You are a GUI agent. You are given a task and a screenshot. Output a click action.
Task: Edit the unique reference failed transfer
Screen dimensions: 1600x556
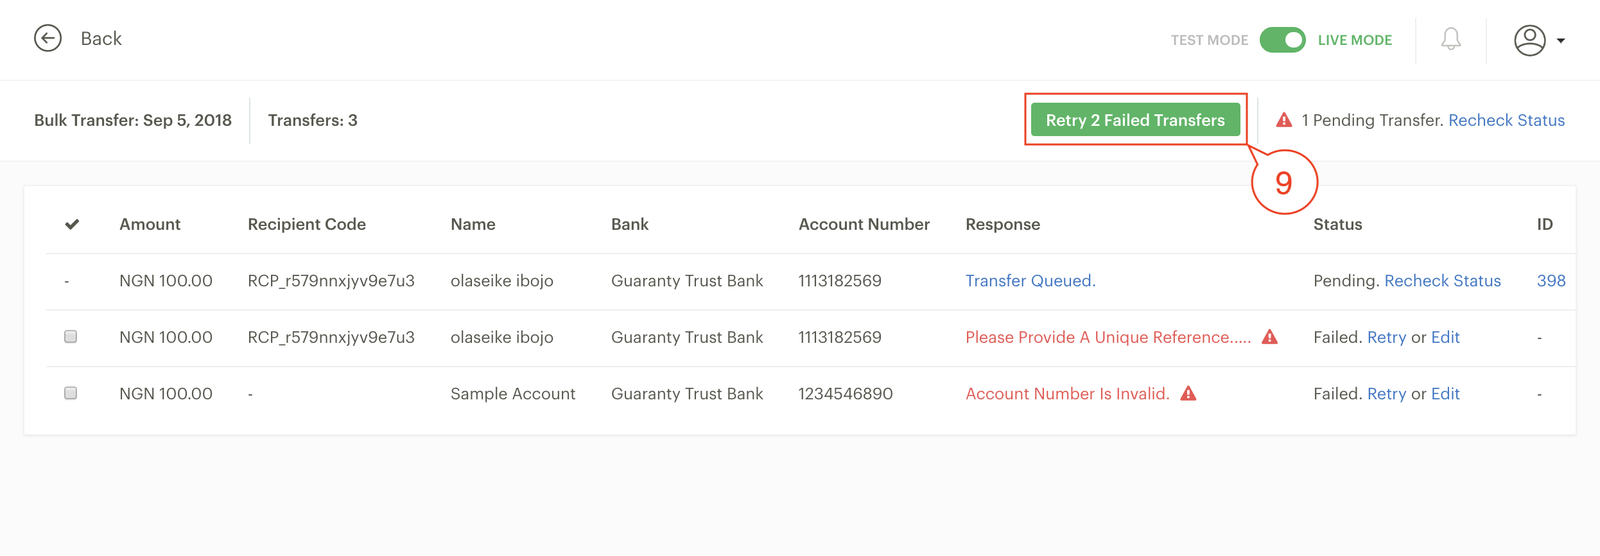[x=1445, y=337]
